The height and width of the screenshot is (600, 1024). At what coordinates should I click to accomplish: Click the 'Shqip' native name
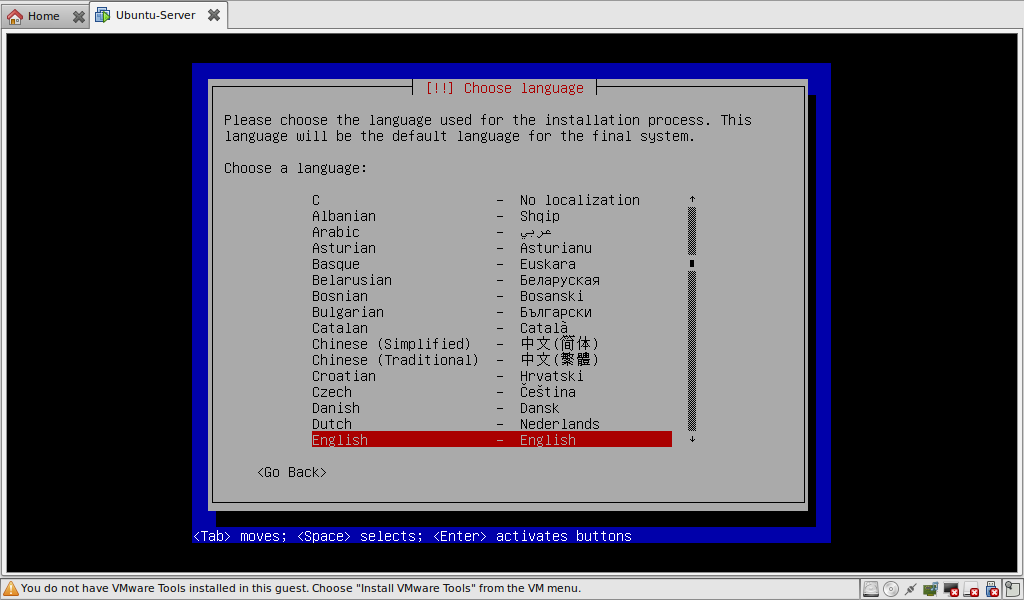pyautogui.click(x=540, y=216)
